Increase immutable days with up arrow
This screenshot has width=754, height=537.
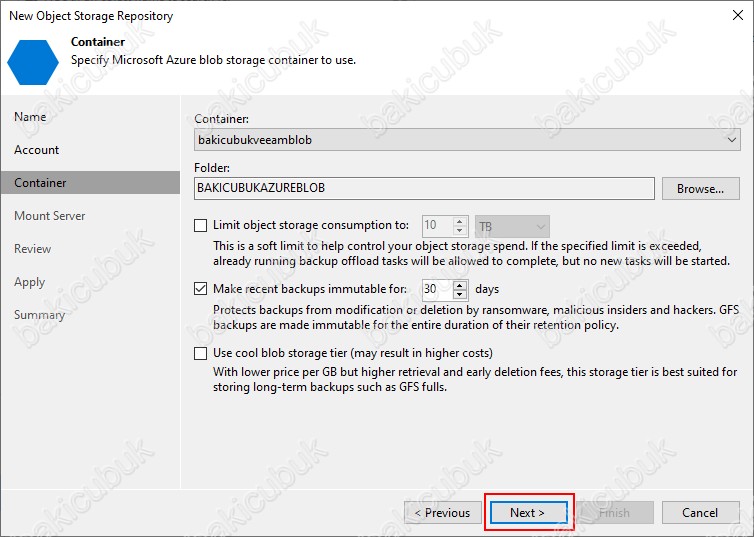coord(461,285)
